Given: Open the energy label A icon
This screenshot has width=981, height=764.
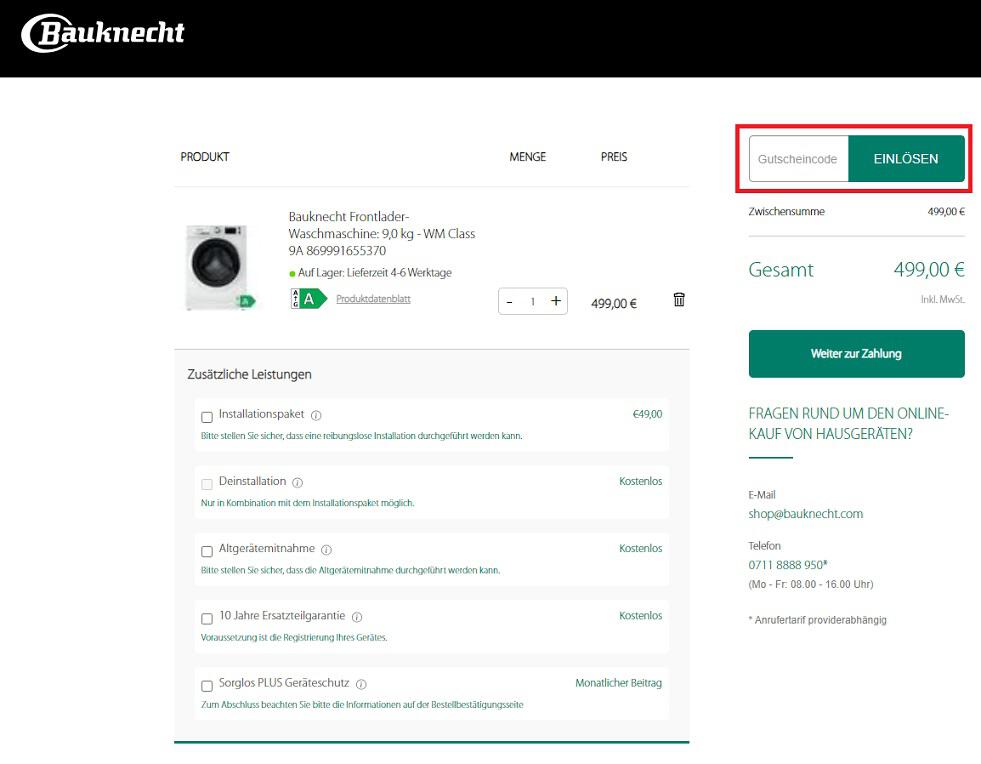Looking at the screenshot, I should pos(308,298).
